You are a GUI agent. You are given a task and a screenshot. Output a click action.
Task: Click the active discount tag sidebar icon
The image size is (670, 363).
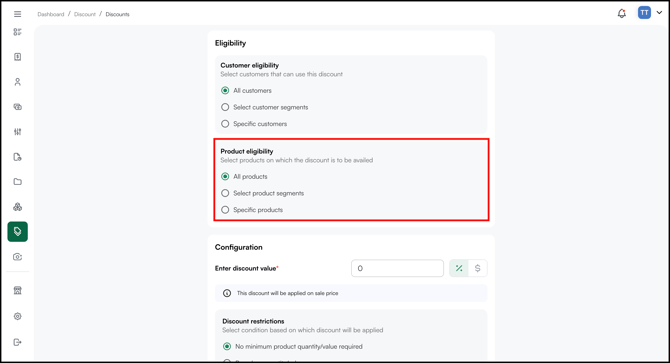[x=18, y=231]
